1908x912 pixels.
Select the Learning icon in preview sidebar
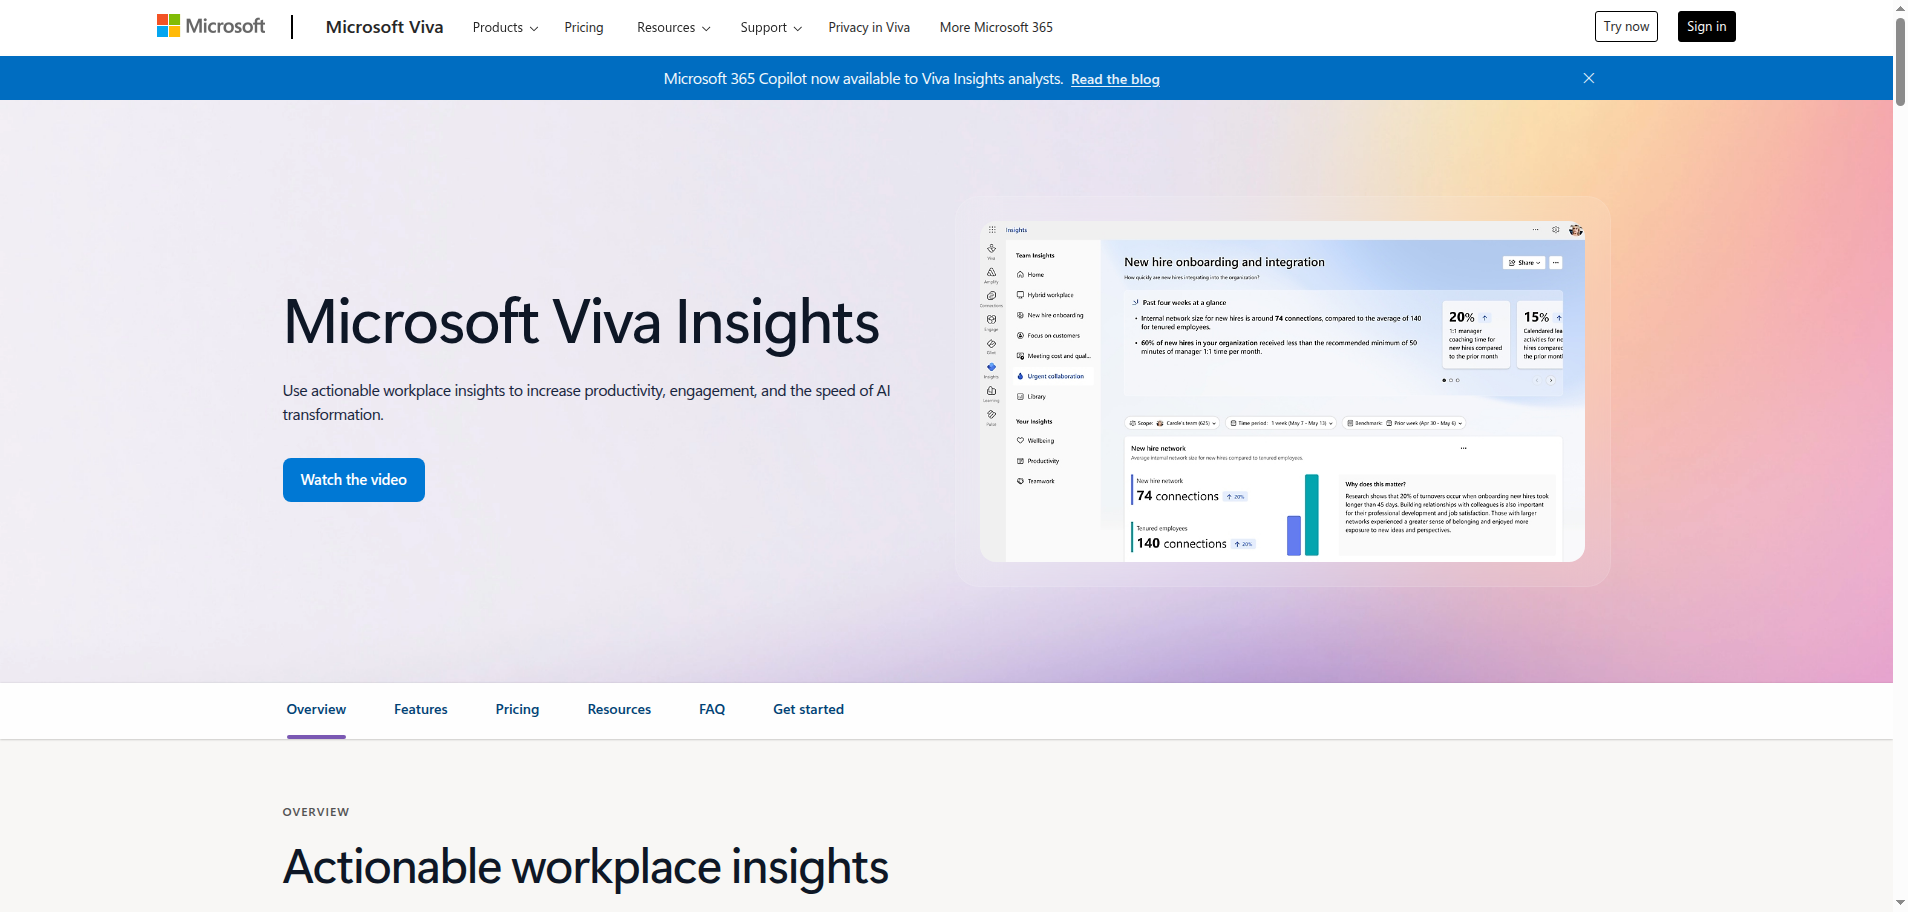click(x=991, y=392)
